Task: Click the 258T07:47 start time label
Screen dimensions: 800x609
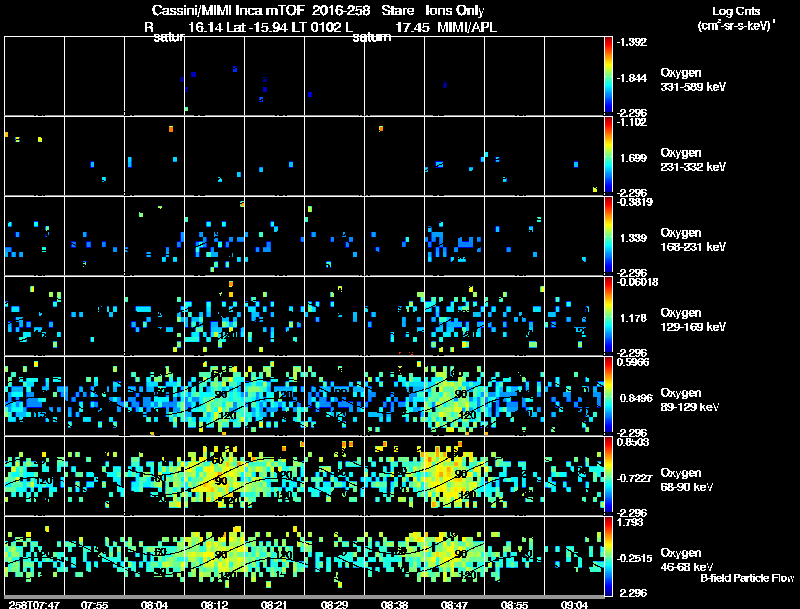Action: click(34, 605)
